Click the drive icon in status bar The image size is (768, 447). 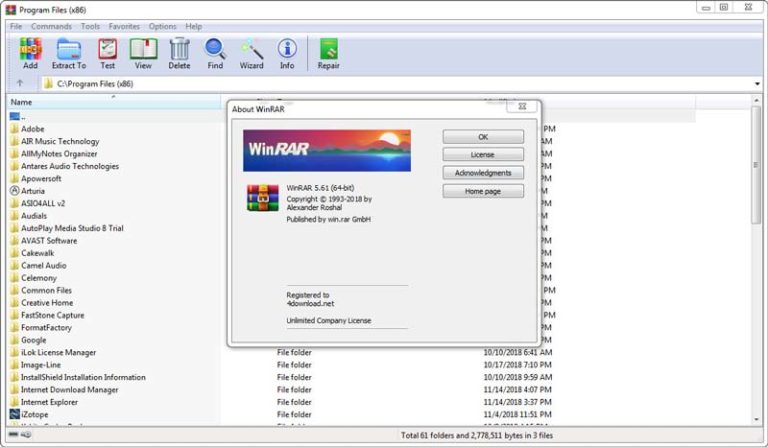point(14,435)
